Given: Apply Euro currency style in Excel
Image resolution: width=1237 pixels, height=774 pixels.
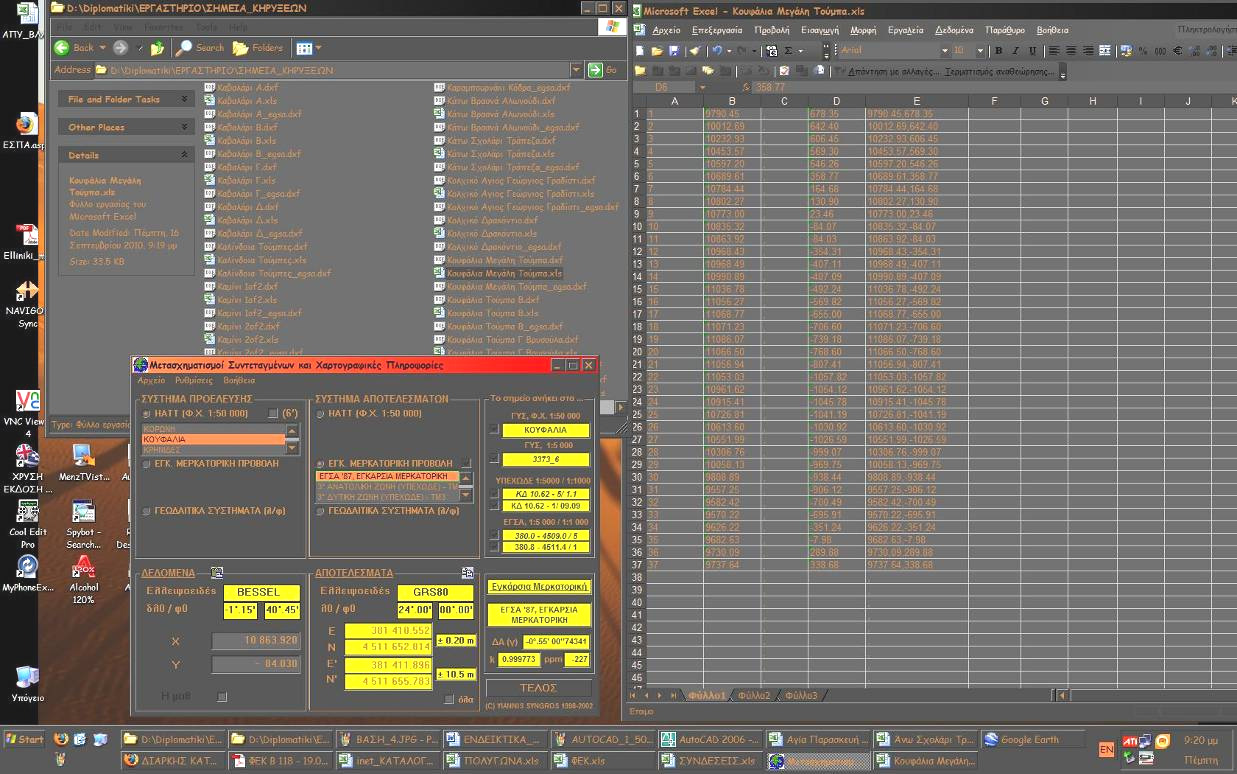Looking at the screenshot, I should point(1177,50).
